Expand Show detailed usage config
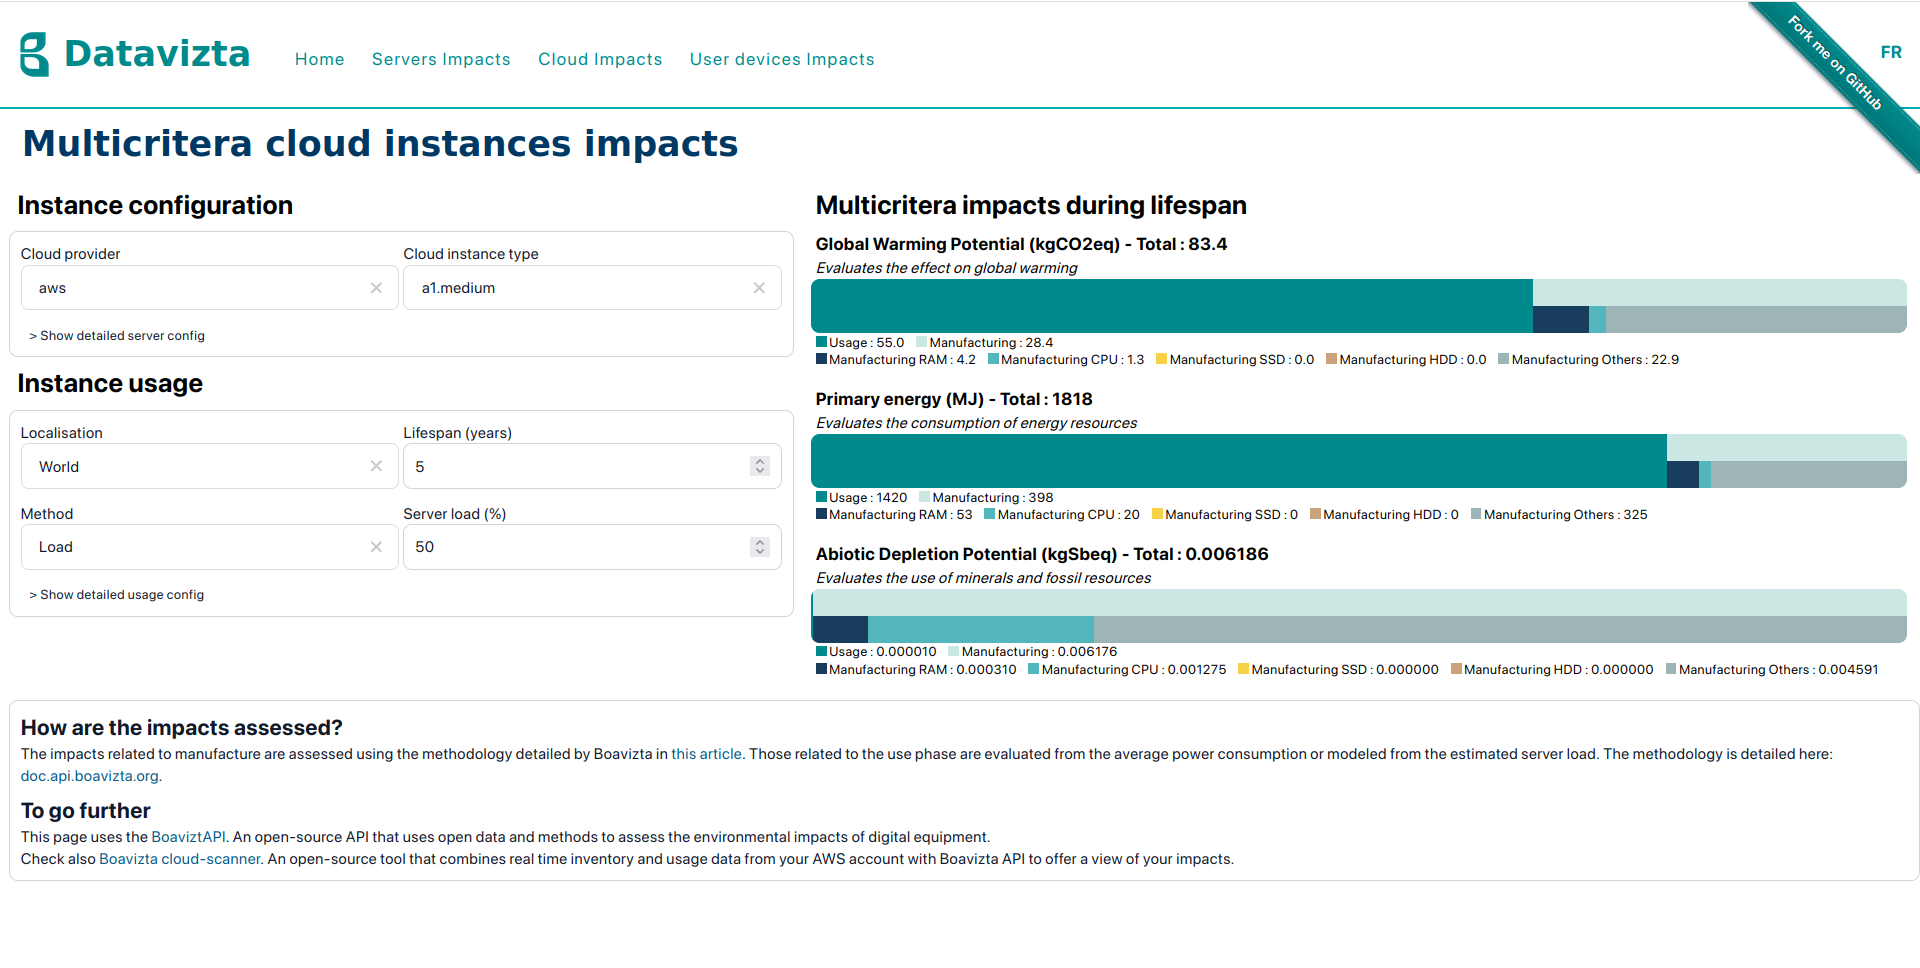Viewport: 1920px width, 968px height. [117, 595]
